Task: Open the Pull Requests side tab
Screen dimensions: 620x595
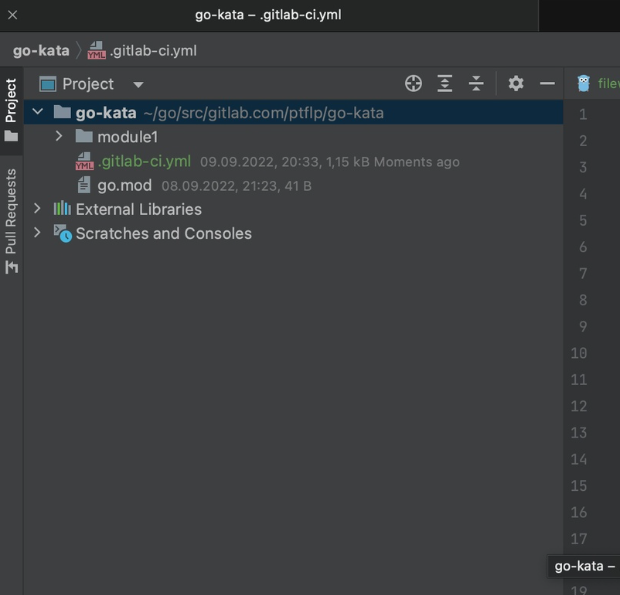Action: pos(11,220)
